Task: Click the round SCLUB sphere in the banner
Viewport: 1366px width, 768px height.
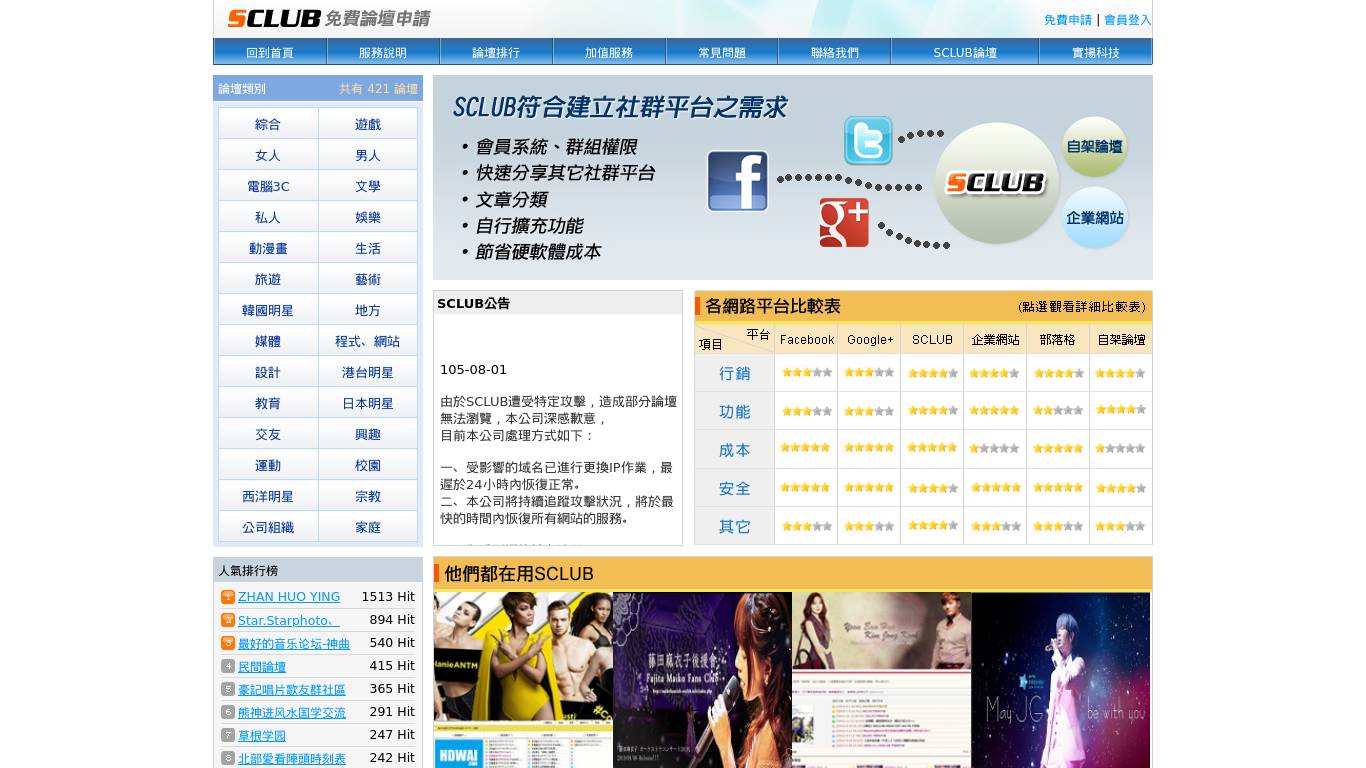Action: pyautogui.click(x=996, y=183)
